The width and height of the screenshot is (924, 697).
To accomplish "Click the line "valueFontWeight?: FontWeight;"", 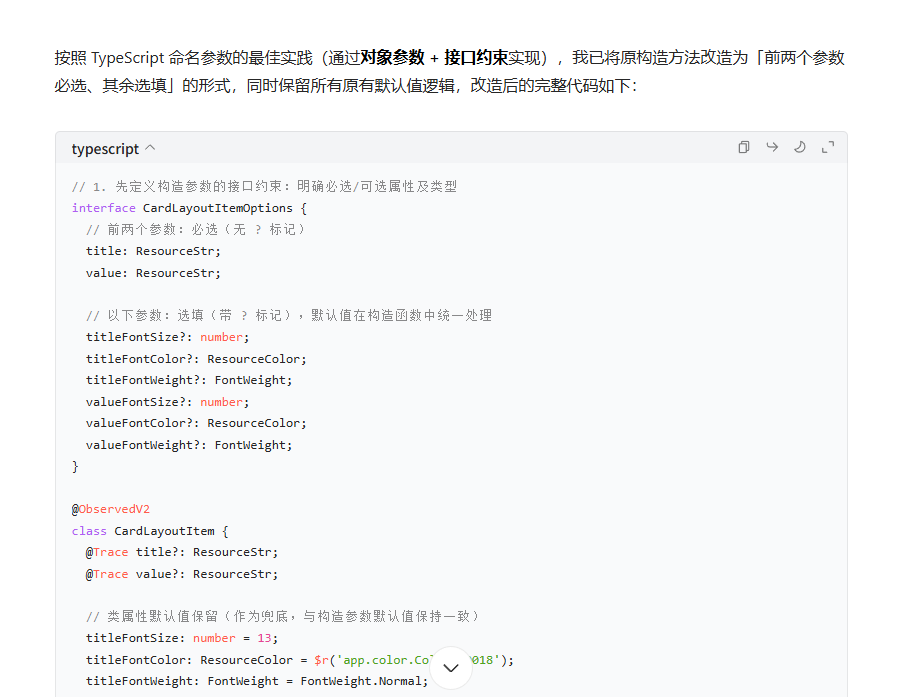I will 189,445.
